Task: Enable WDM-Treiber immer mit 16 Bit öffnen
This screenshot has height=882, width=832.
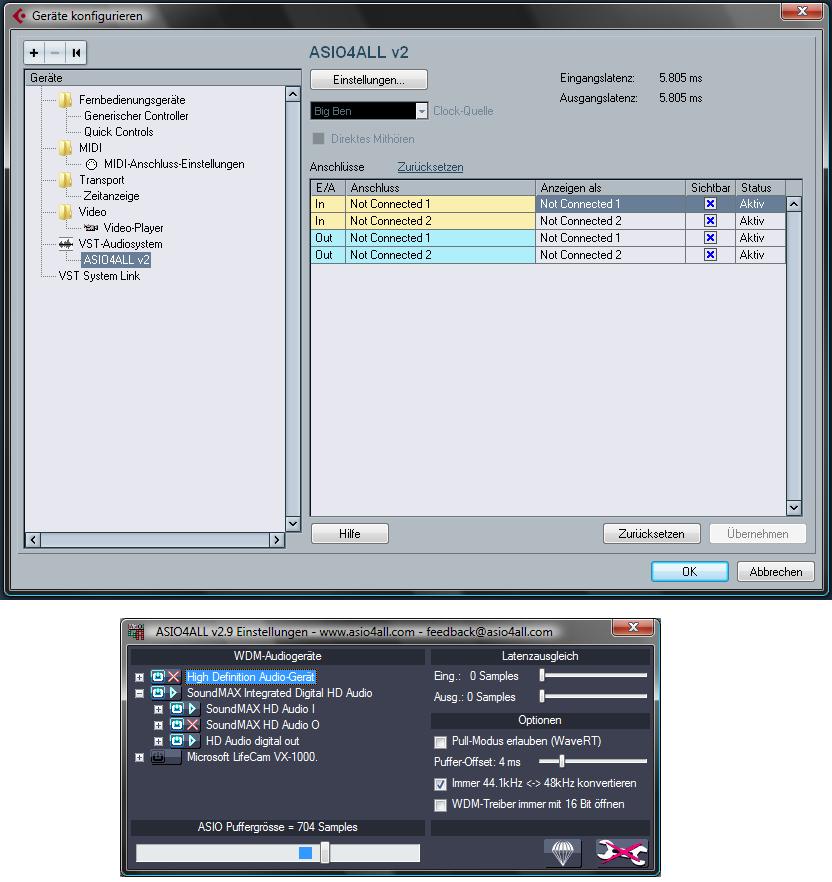Action: point(440,805)
